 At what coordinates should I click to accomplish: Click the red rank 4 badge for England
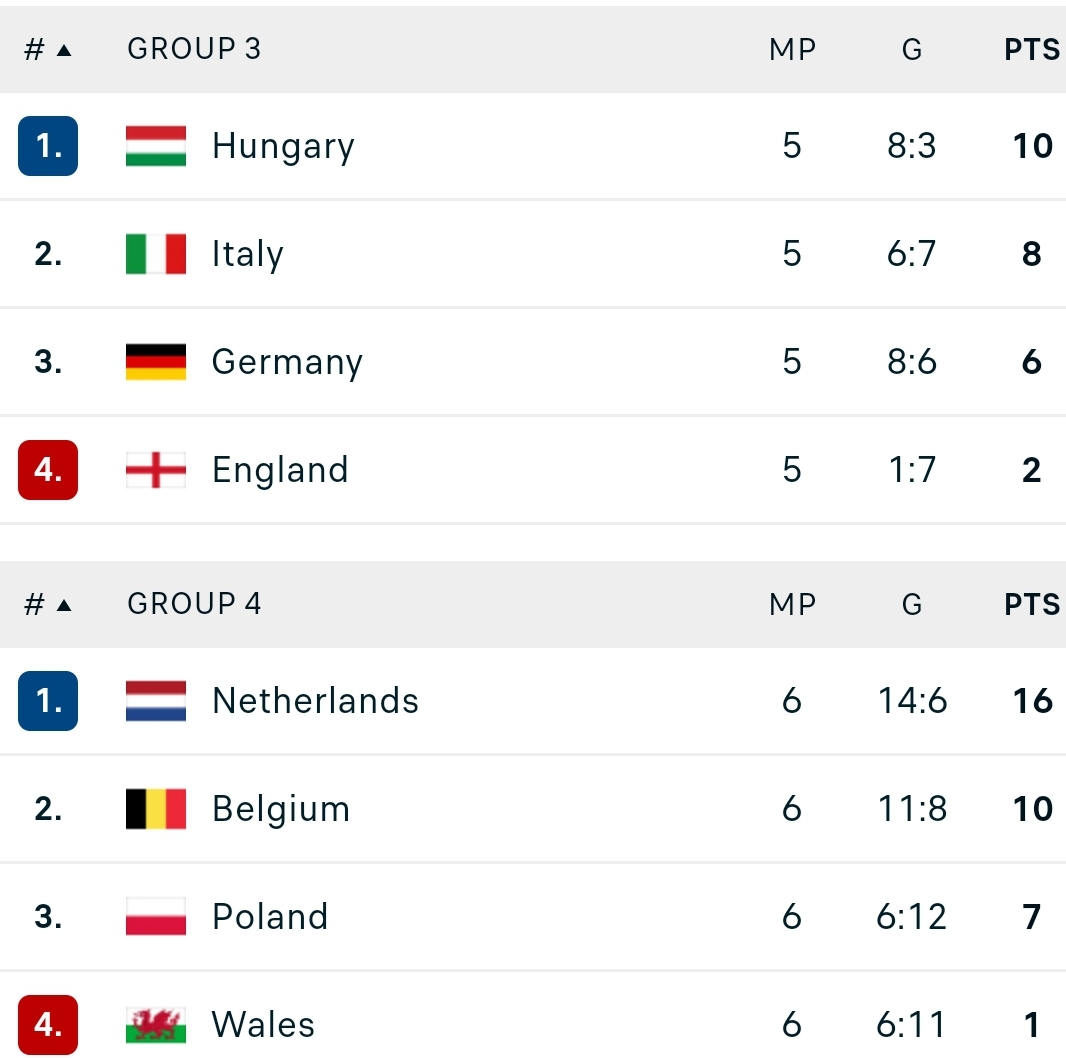coord(48,470)
